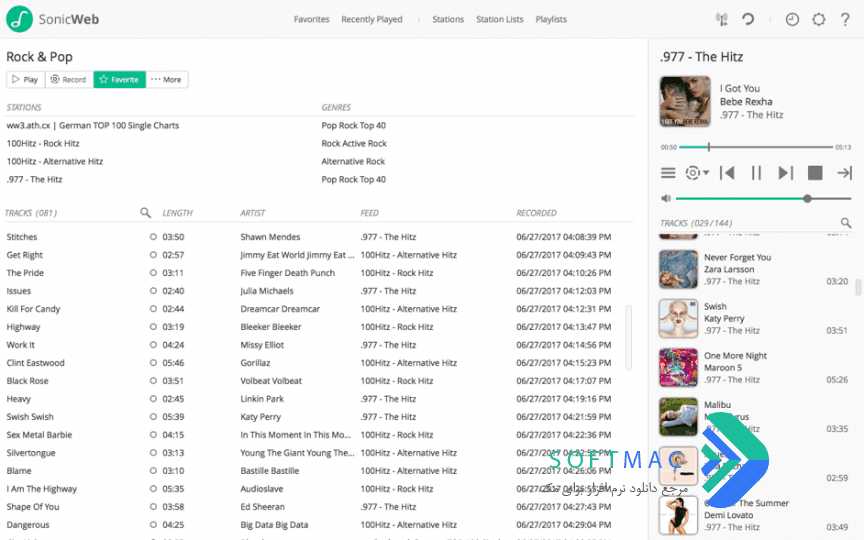864x540 pixels.
Task: Play the Rock & Pop station list
Action: [25, 79]
